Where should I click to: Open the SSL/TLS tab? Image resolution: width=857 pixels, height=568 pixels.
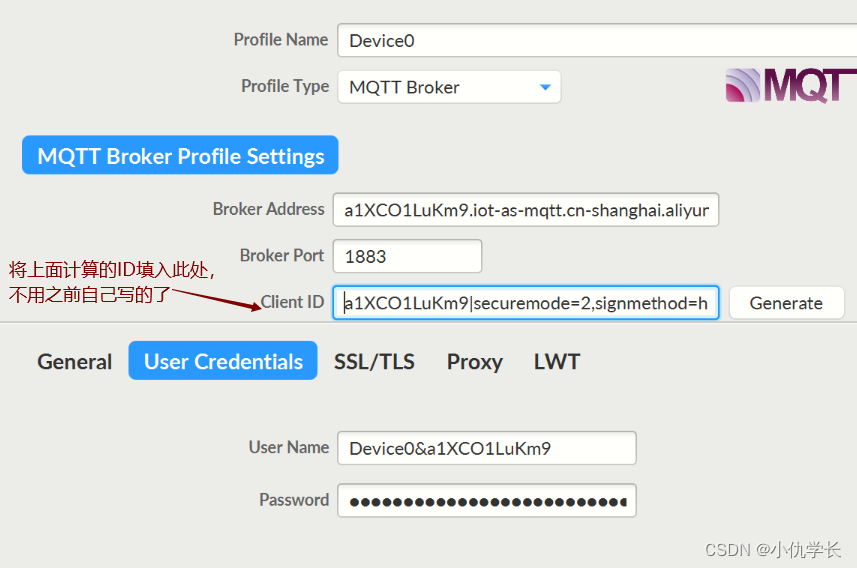tap(374, 361)
